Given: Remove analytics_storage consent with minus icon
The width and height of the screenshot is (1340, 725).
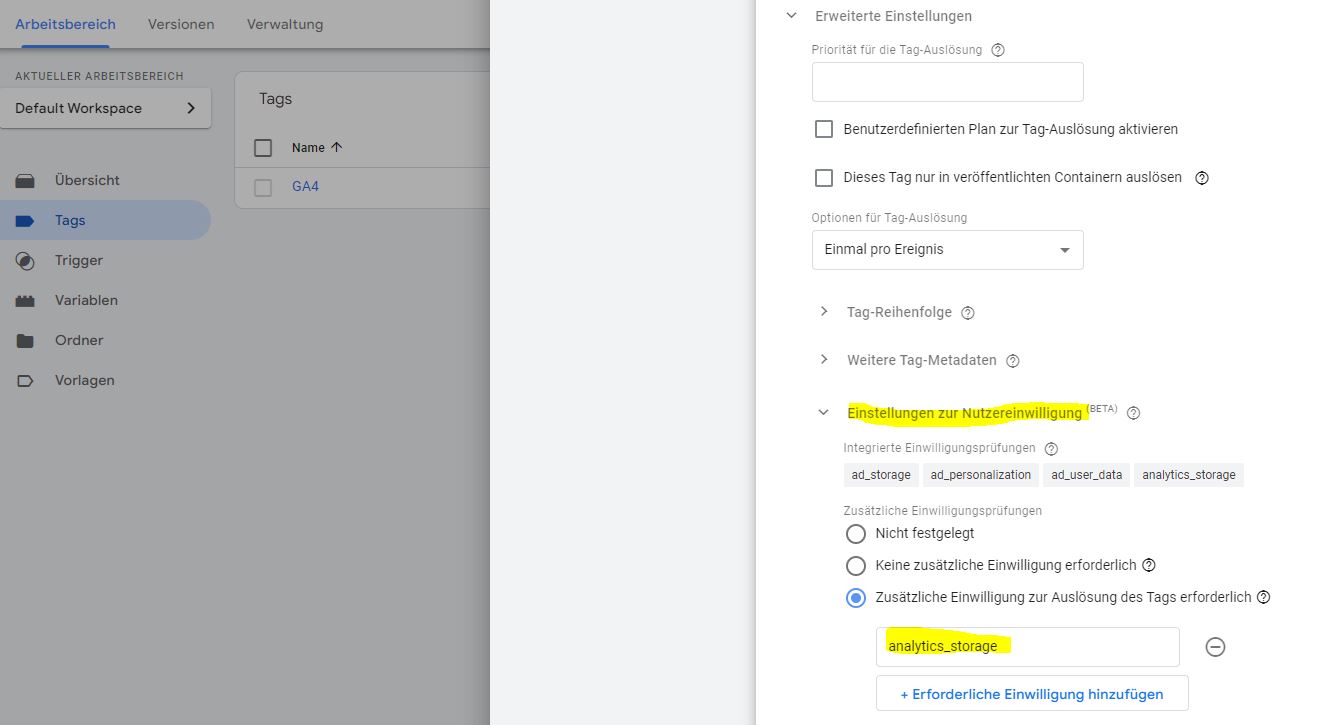Looking at the screenshot, I should [x=1215, y=647].
